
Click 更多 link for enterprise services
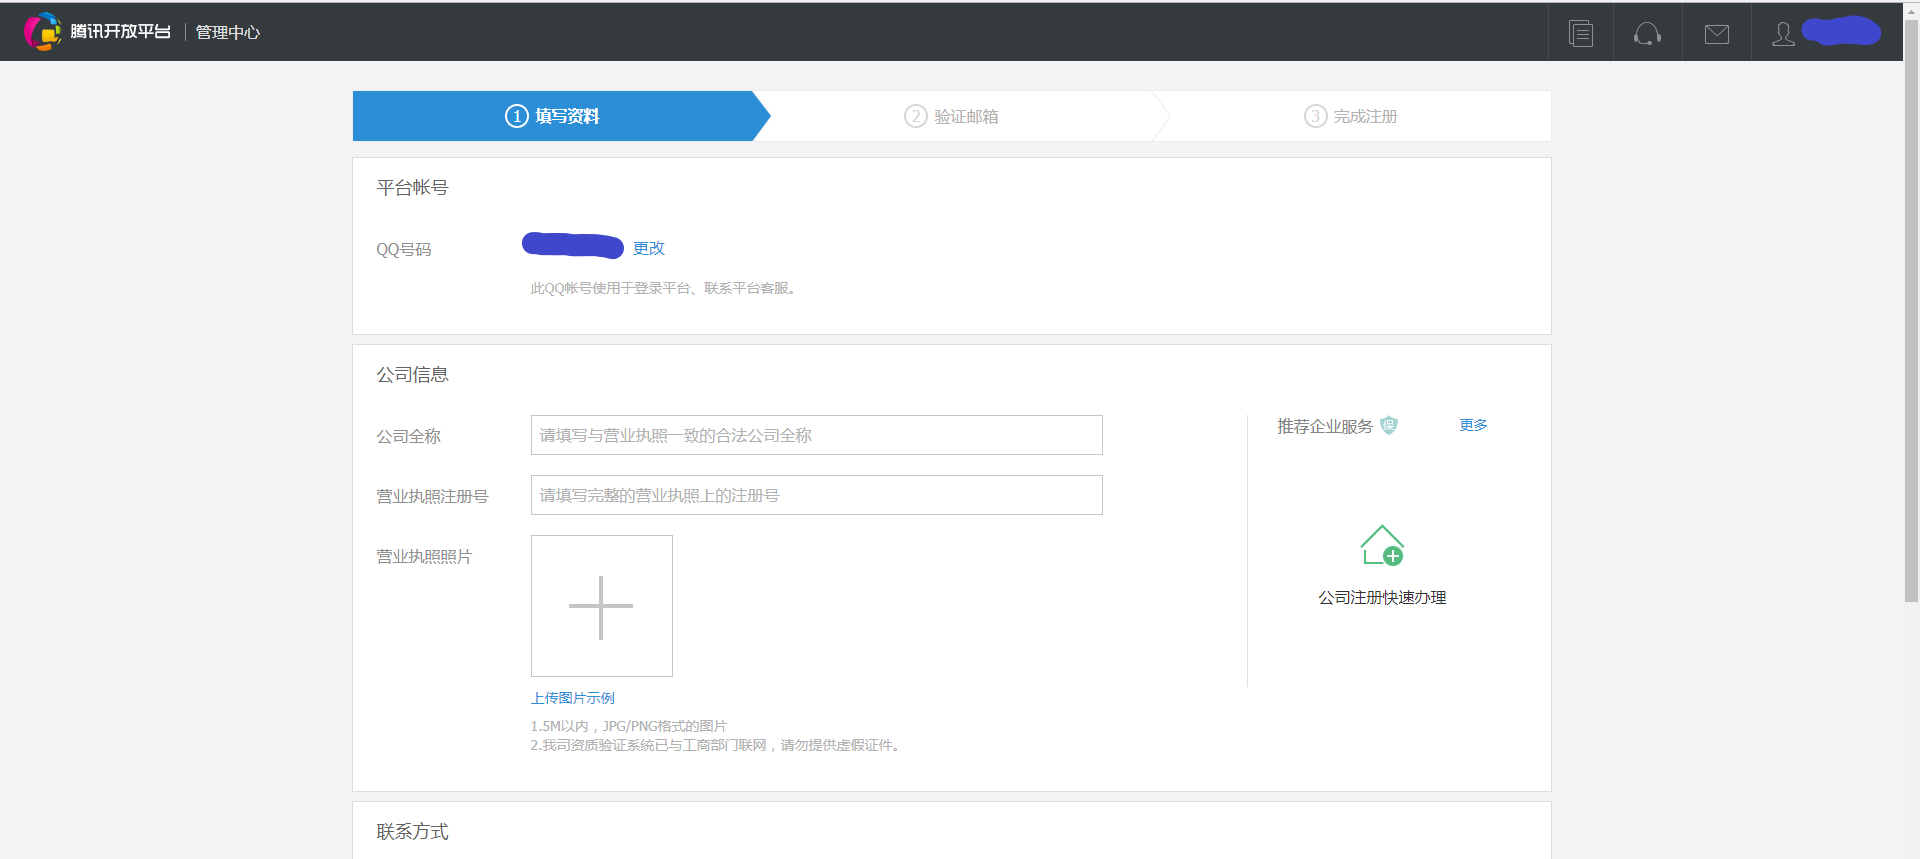(x=1473, y=425)
